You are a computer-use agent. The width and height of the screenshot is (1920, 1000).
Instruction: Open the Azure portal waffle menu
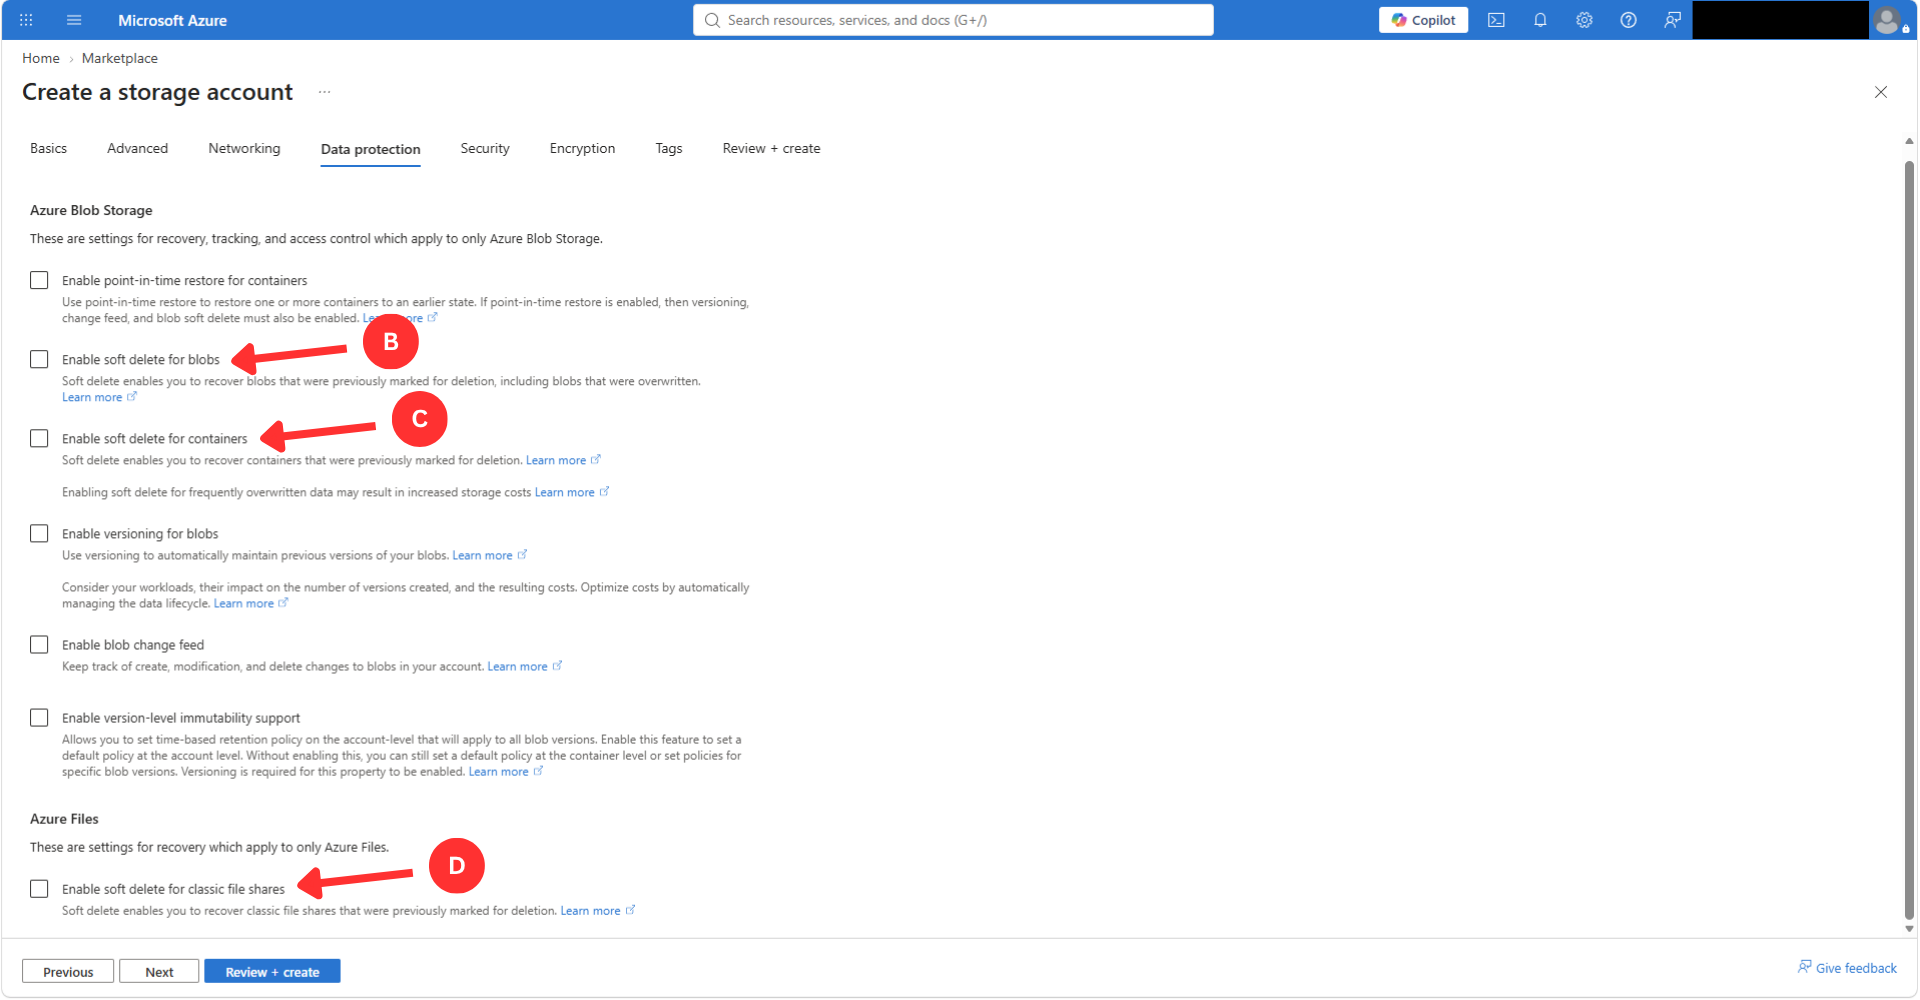pos(26,20)
